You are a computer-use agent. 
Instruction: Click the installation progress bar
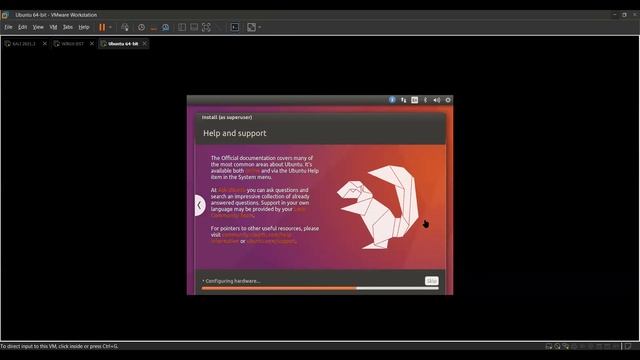pyautogui.click(x=320, y=288)
